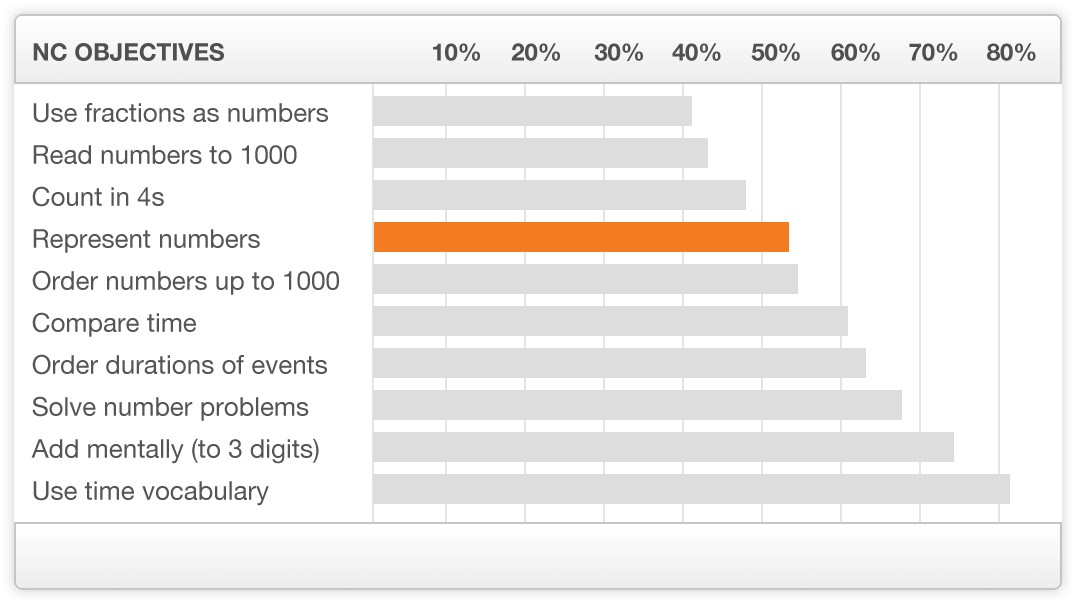
Task: Click the Count in 4s objective
Action: 98,197
